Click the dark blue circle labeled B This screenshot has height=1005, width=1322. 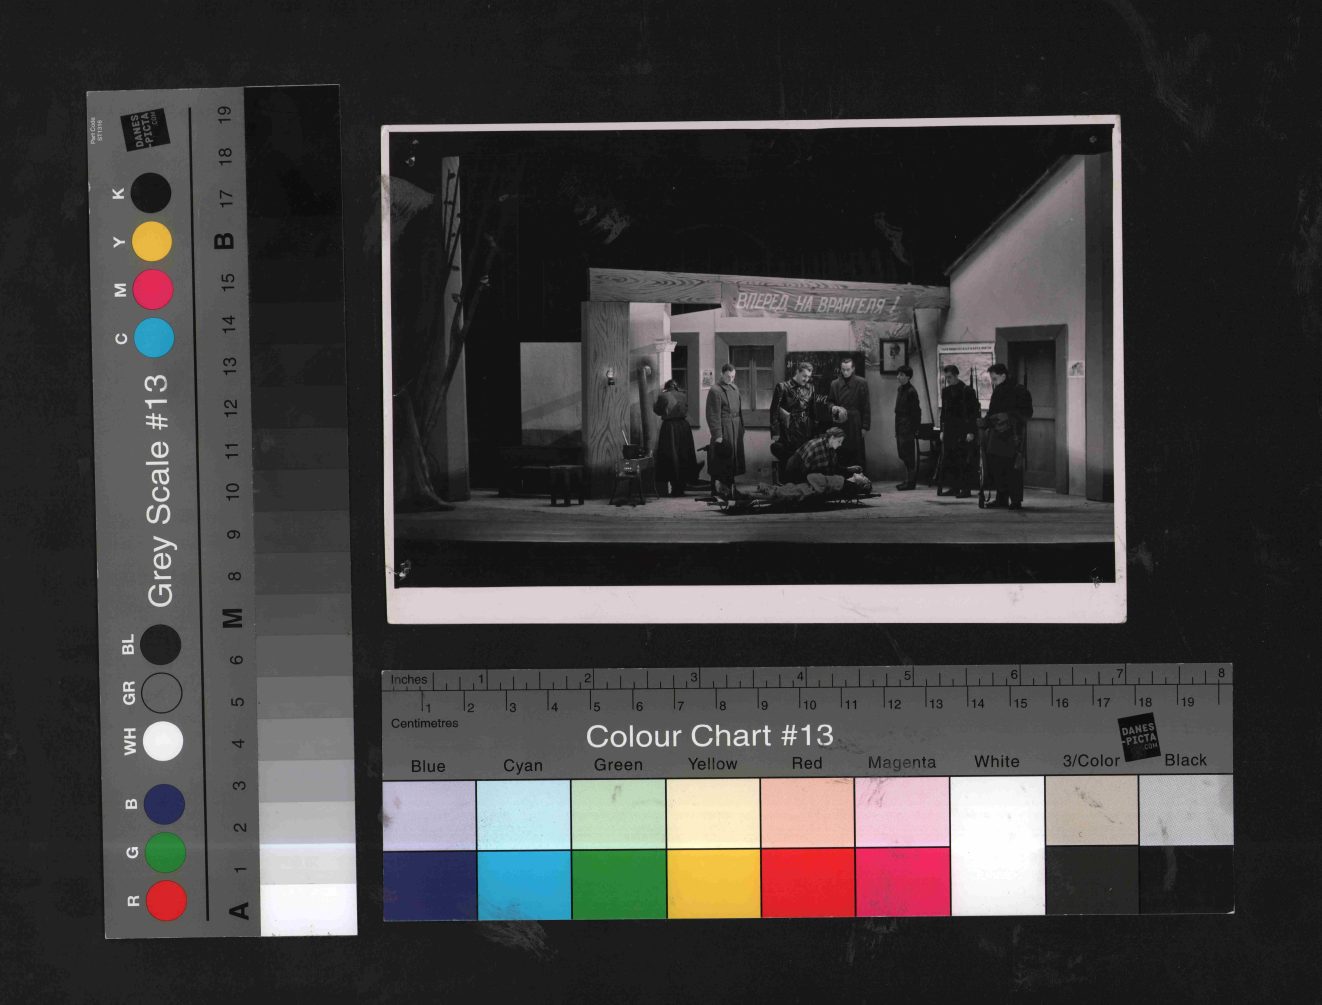pos(164,804)
